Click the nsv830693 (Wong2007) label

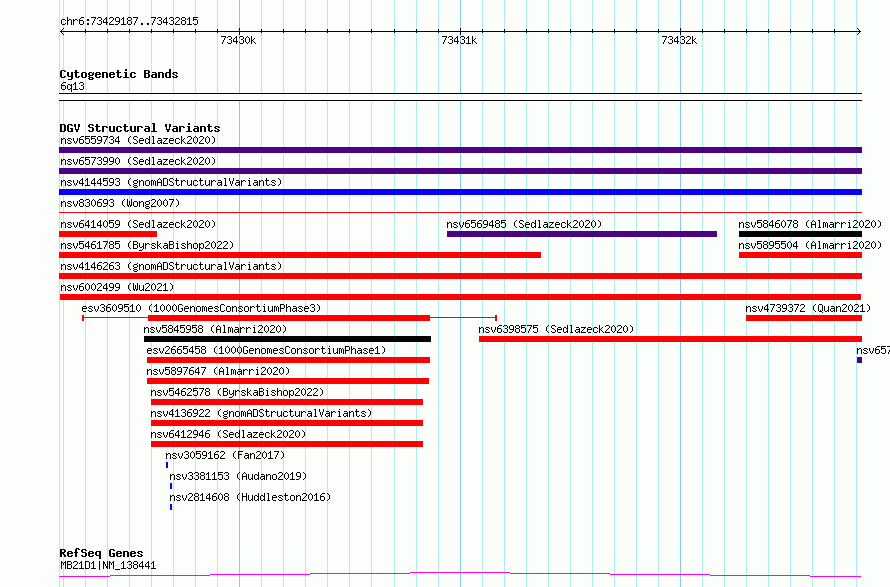(120, 203)
